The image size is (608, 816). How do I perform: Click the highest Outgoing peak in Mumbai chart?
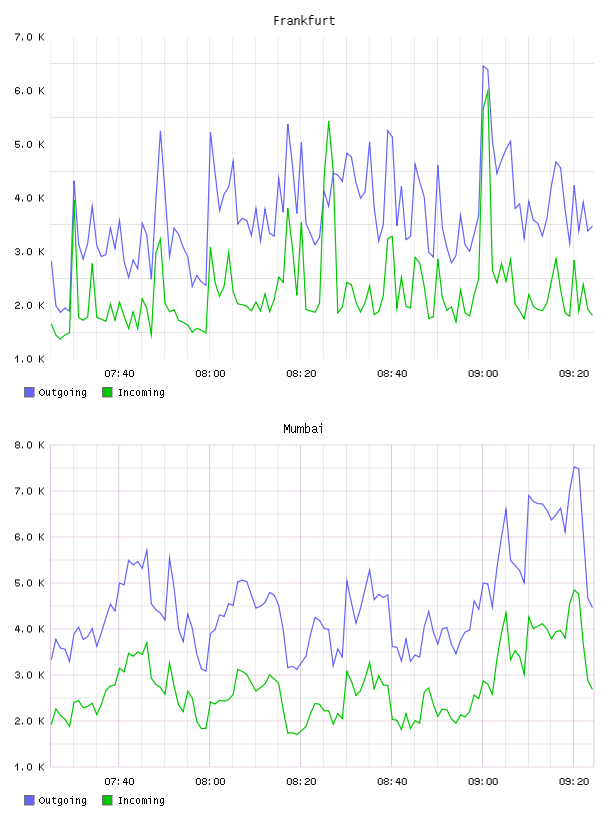574,467
